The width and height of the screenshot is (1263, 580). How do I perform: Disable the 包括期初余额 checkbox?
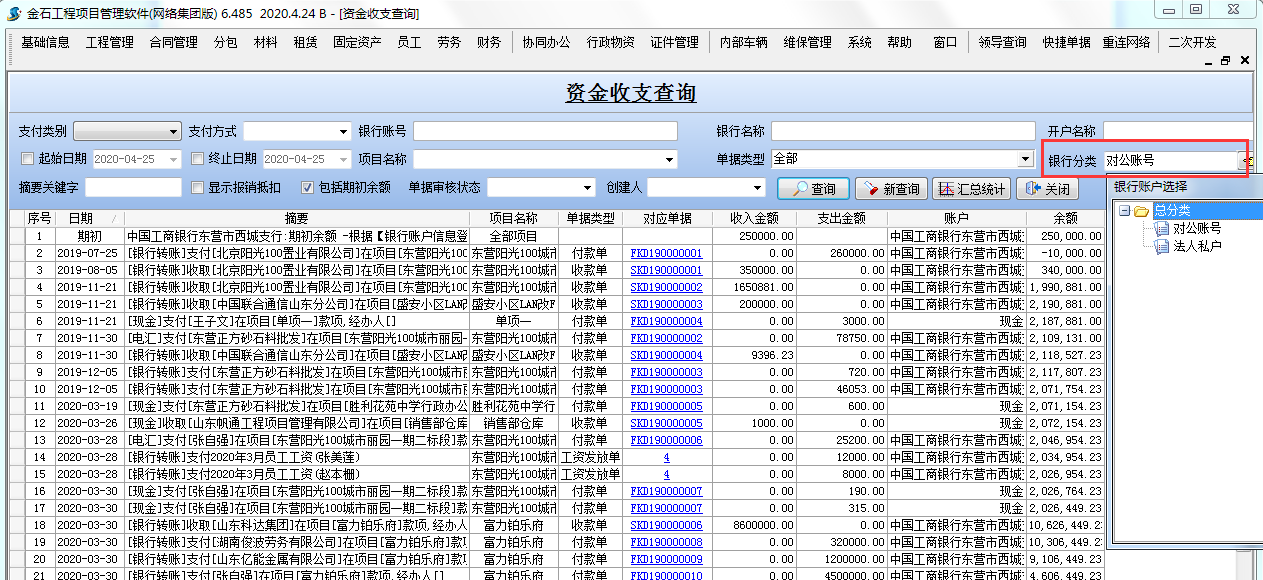pos(308,187)
